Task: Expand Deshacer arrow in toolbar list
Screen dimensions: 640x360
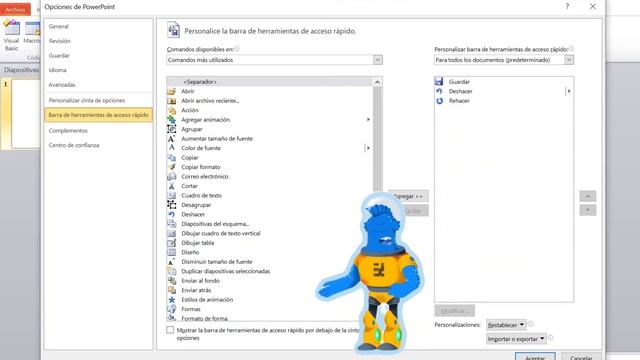Action: tap(569, 91)
